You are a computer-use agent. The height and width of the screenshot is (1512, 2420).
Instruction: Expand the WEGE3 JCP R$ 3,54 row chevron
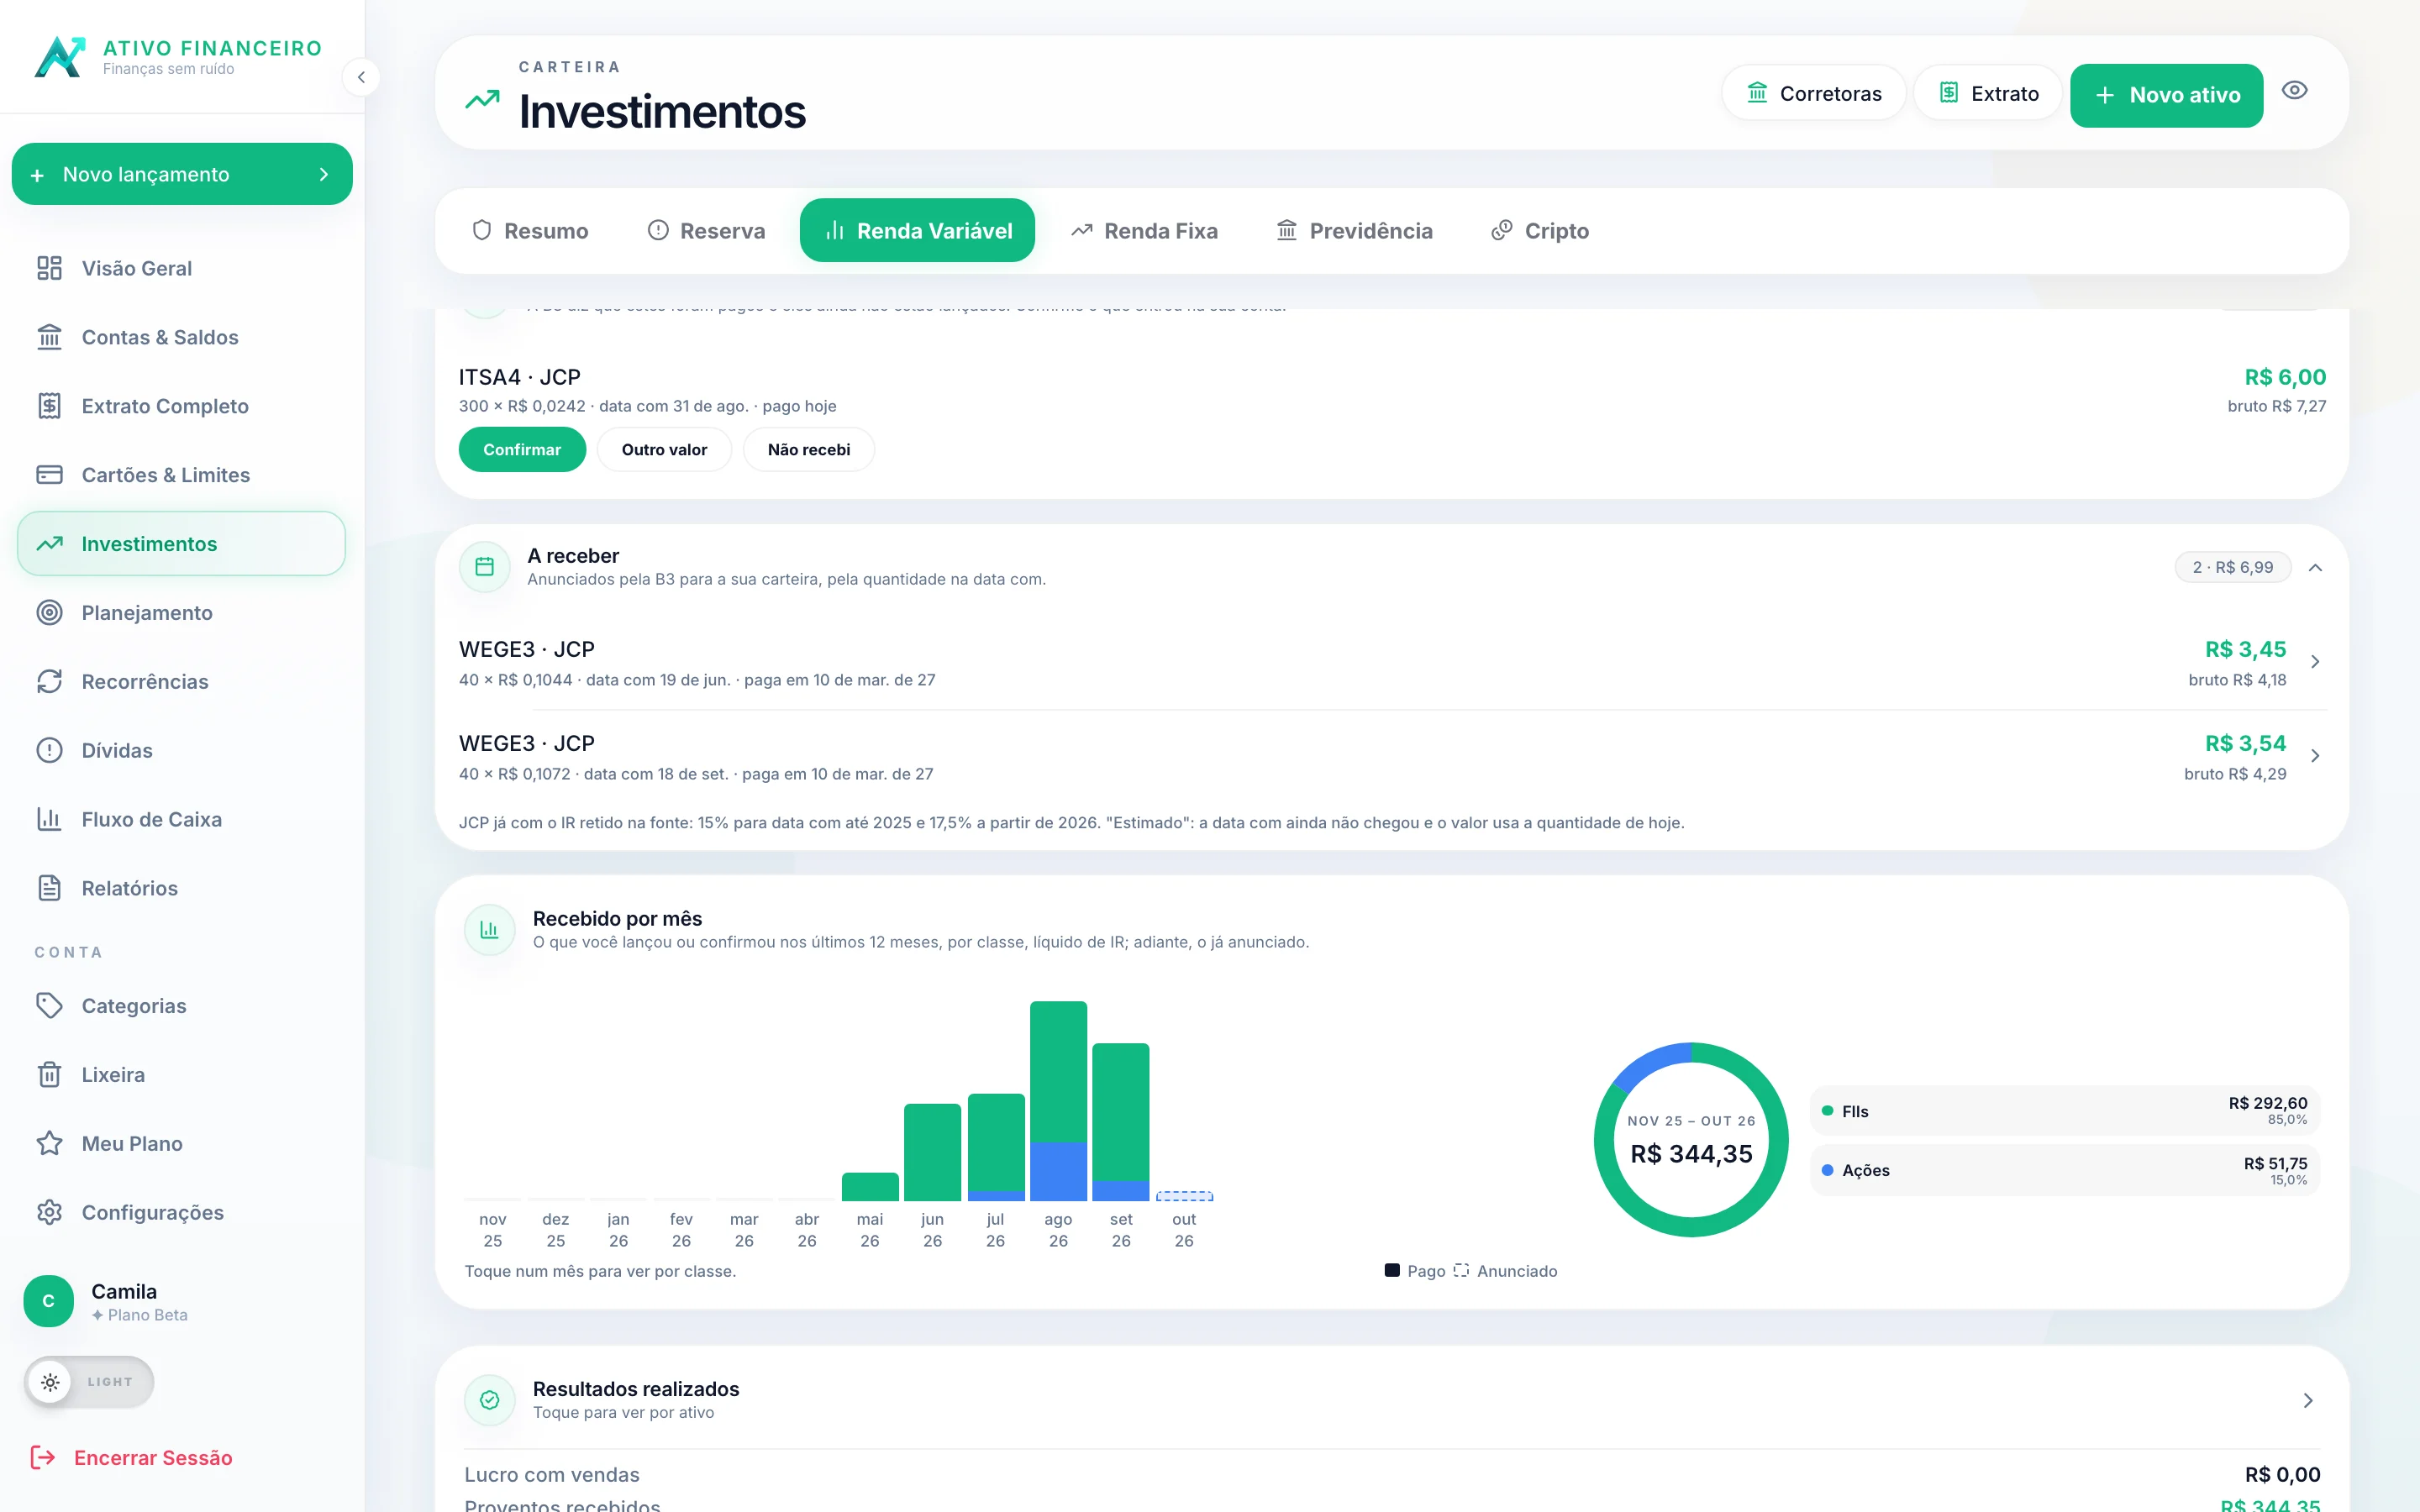(2315, 756)
